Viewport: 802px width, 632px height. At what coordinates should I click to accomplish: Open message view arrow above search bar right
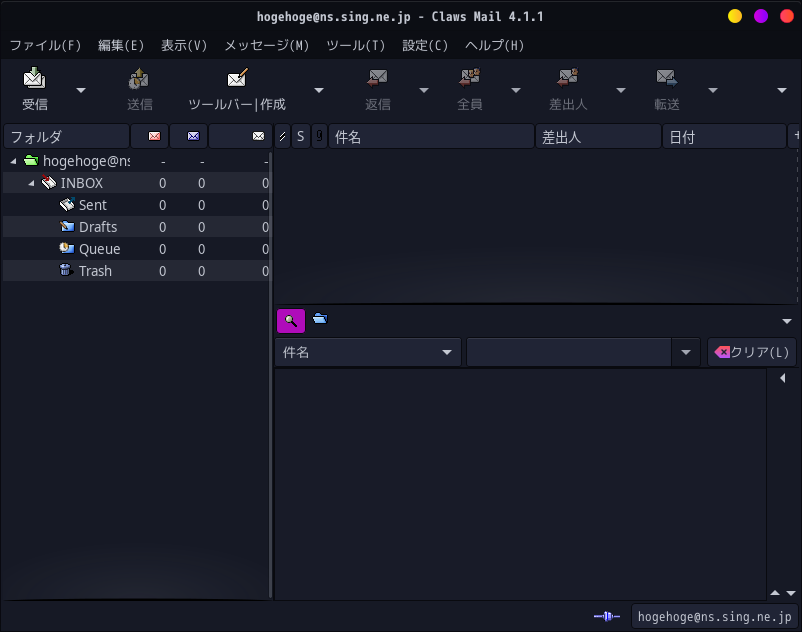pyautogui.click(x=787, y=322)
